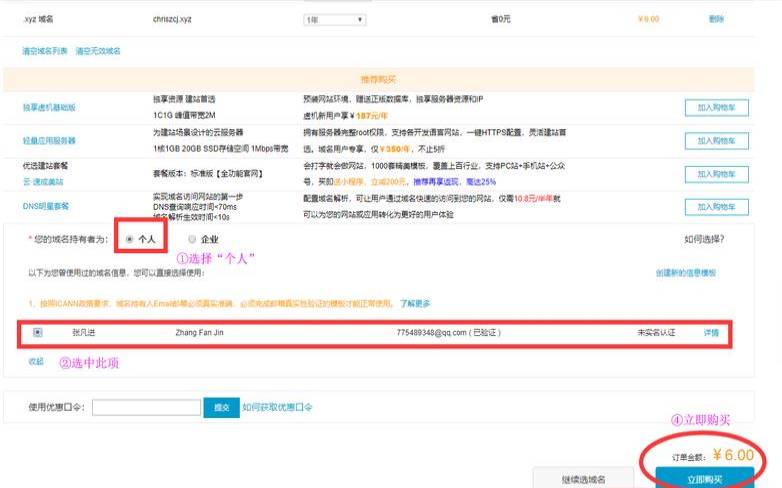Add 独享虚机基础版 to cart via 加入购物车
This screenshot has width=782, height=488.
click(x=717, y=108)
